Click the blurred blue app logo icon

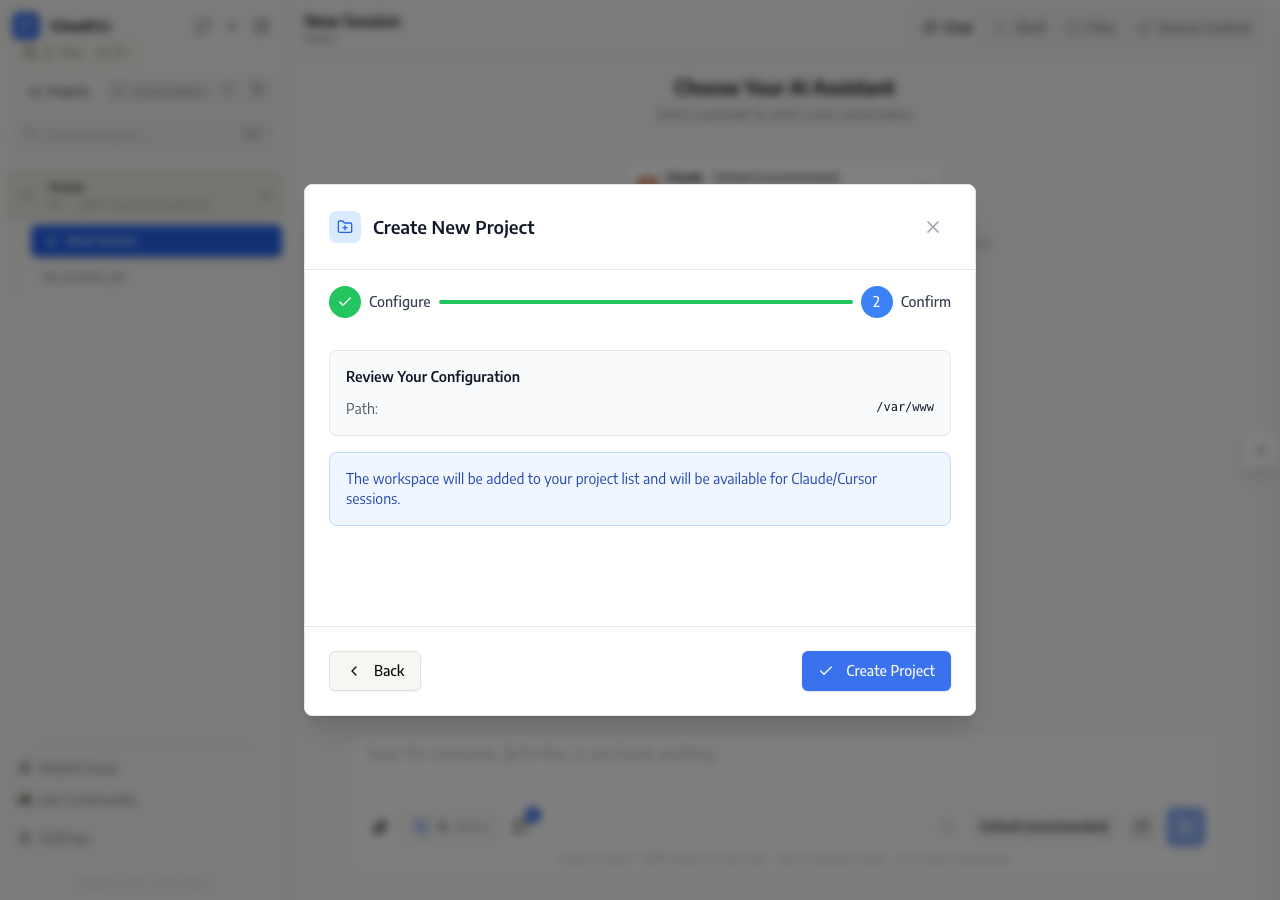click(x=26, y=26)
